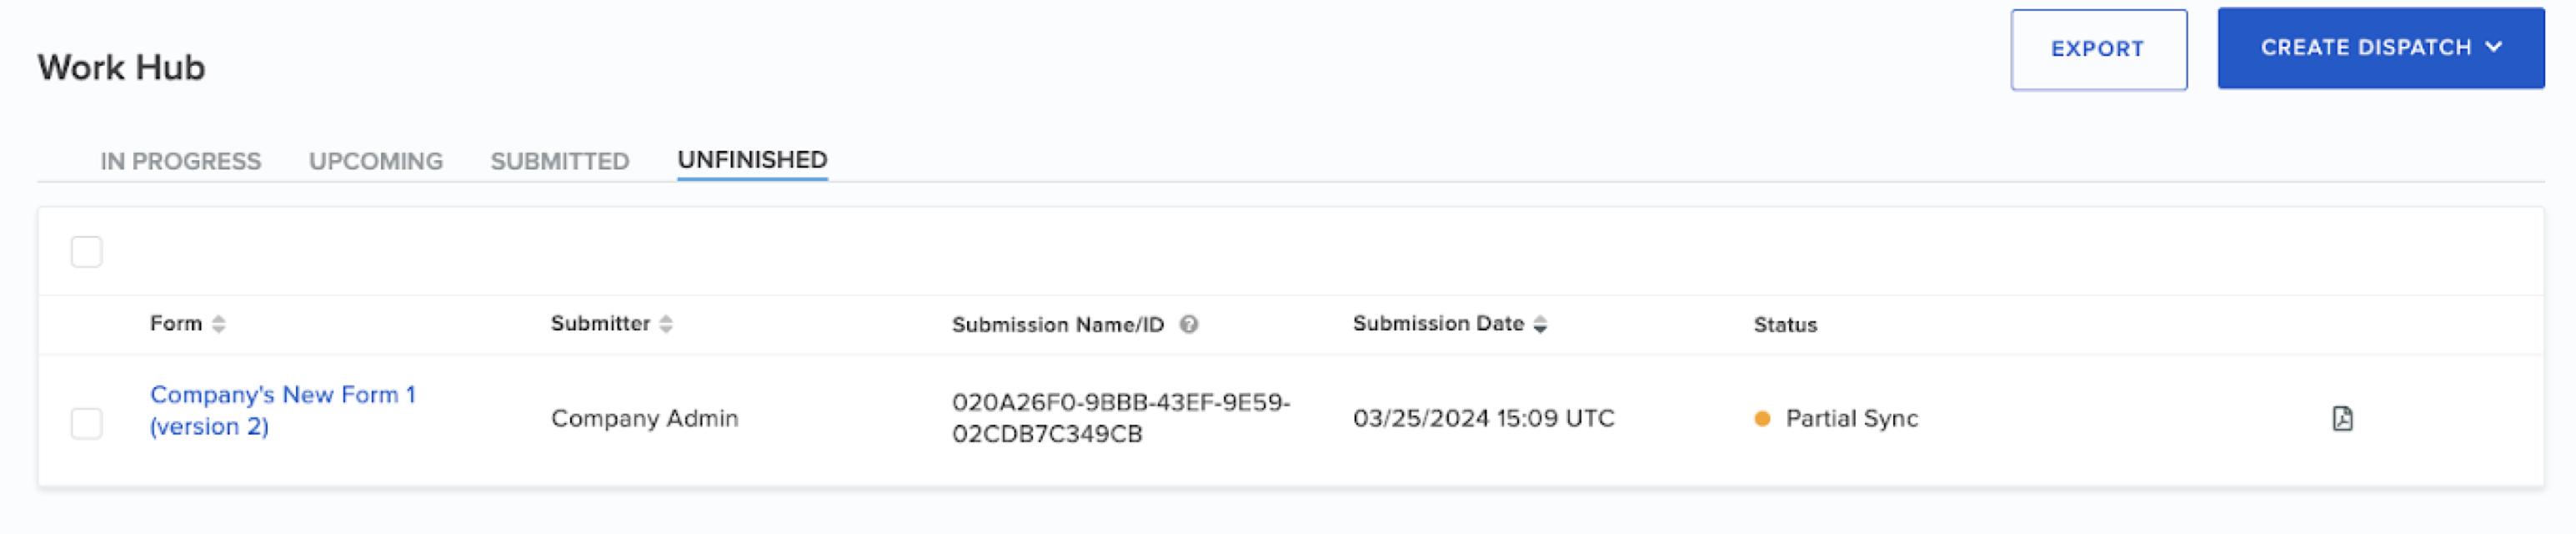Switch to the In Progress tab

click(180, 161)
